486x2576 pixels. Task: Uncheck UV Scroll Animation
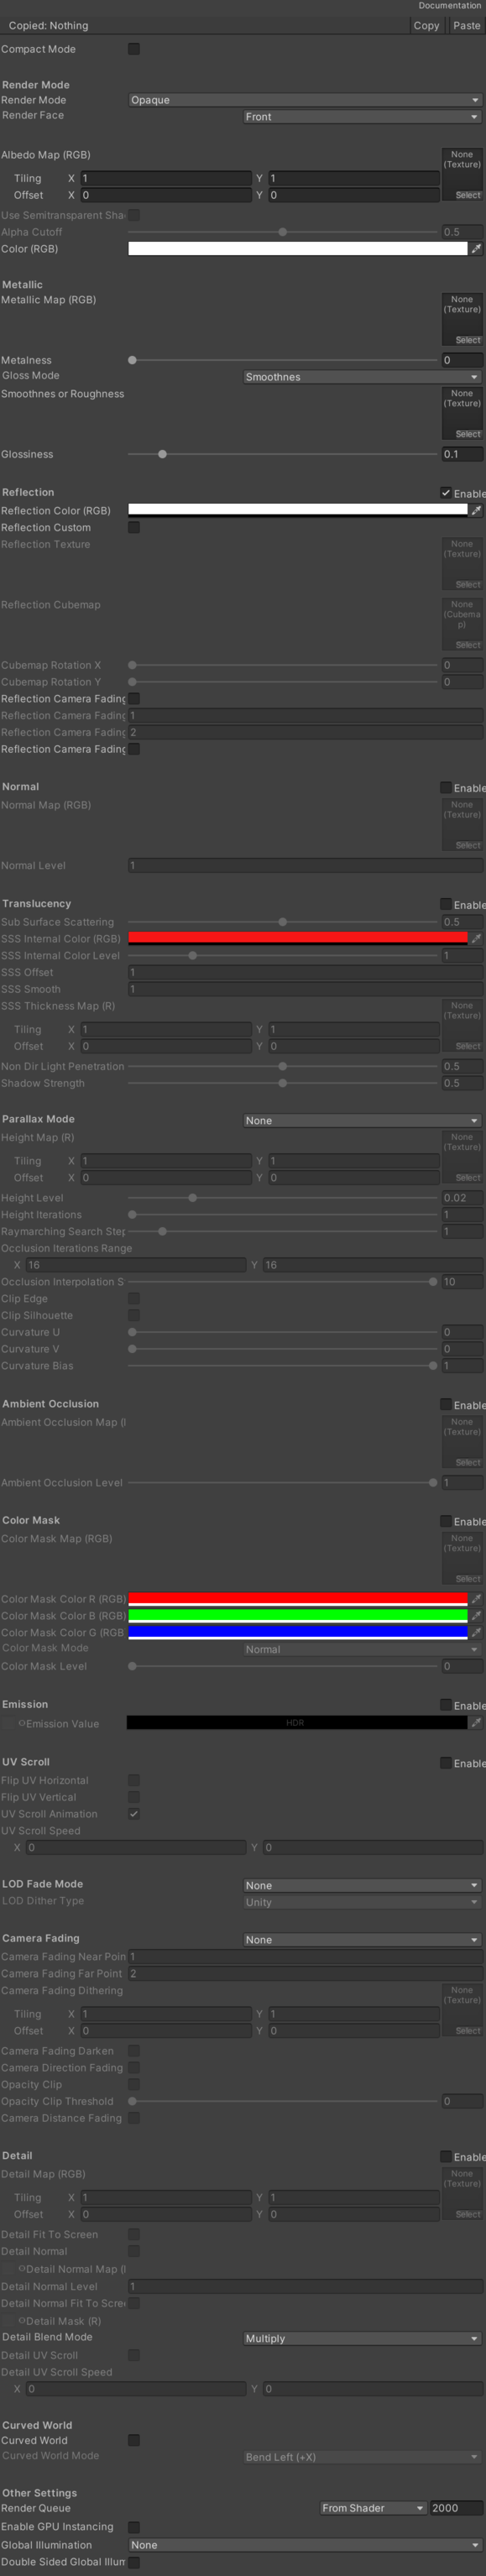pyautogui.click(x=134, y=1814)
